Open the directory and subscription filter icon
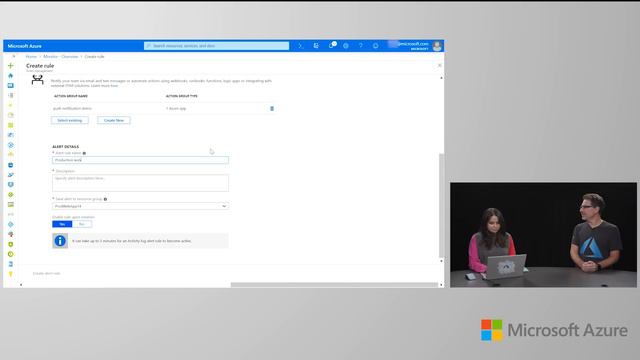640x360 pixels. [316, 46]
